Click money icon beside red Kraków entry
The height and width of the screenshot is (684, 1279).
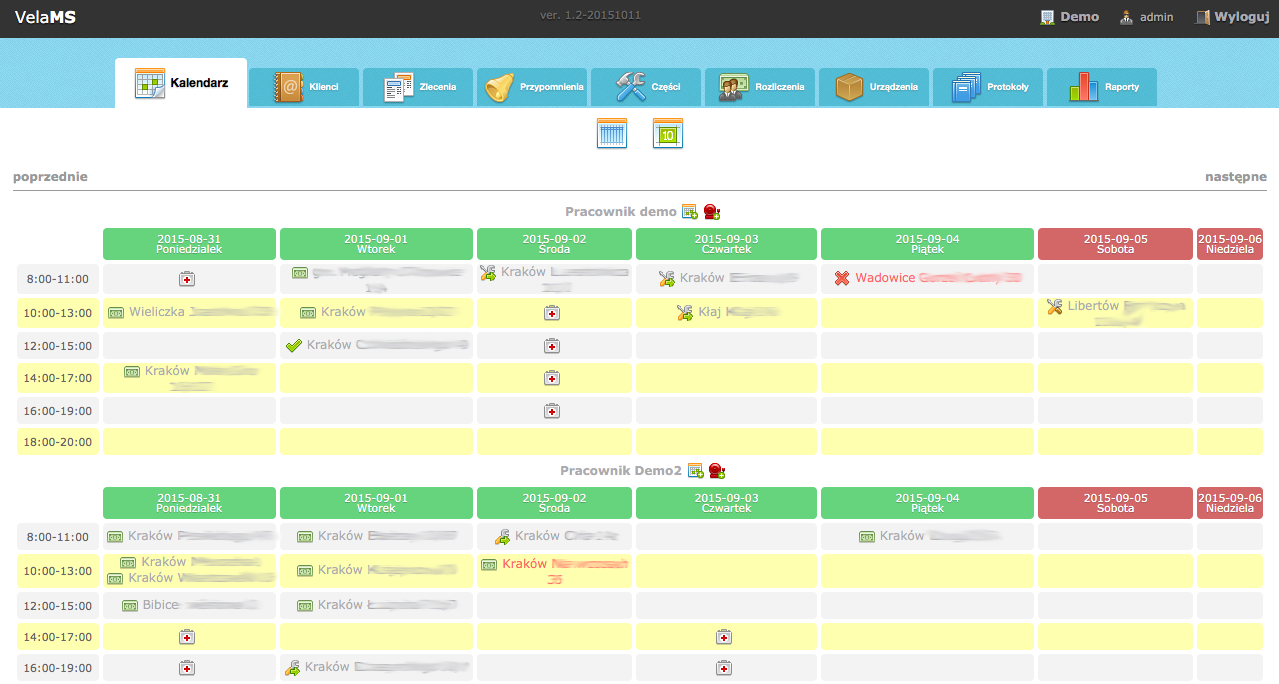pos(489,565)
